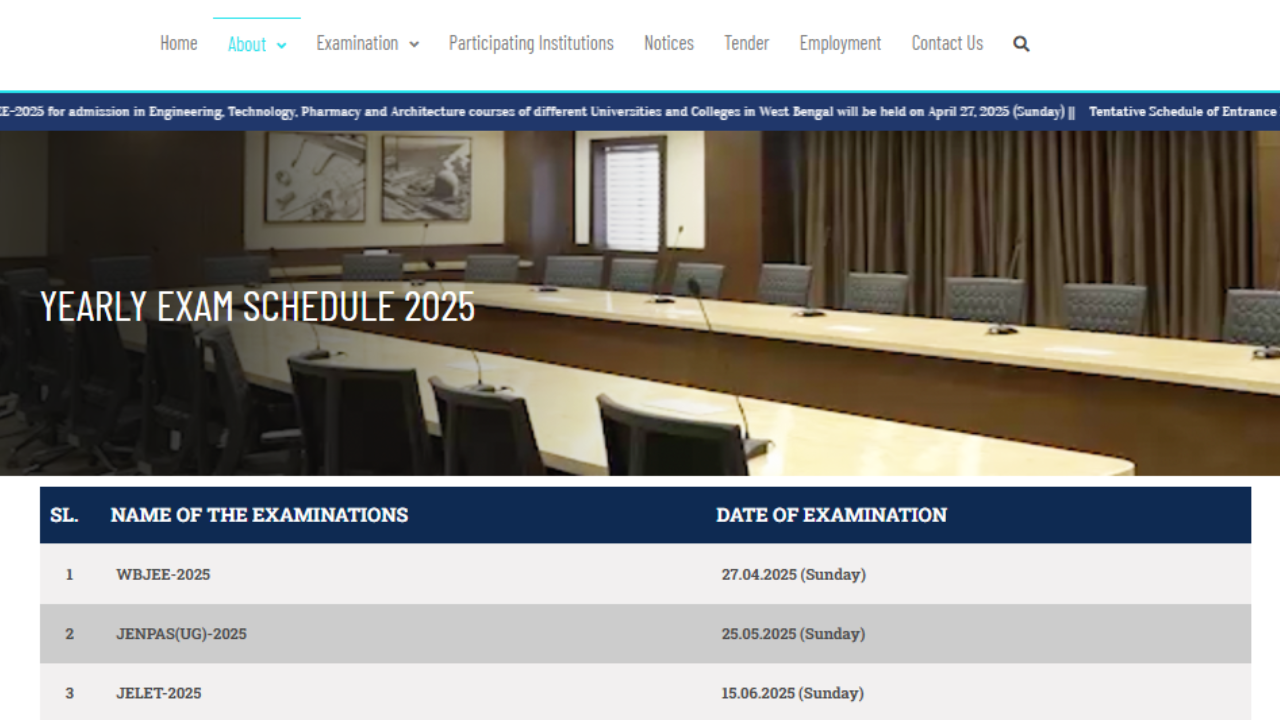The height and width of the screenshot is (720, 1280).
Task: Open Participating Institutions page
Action: pos(531,43)
